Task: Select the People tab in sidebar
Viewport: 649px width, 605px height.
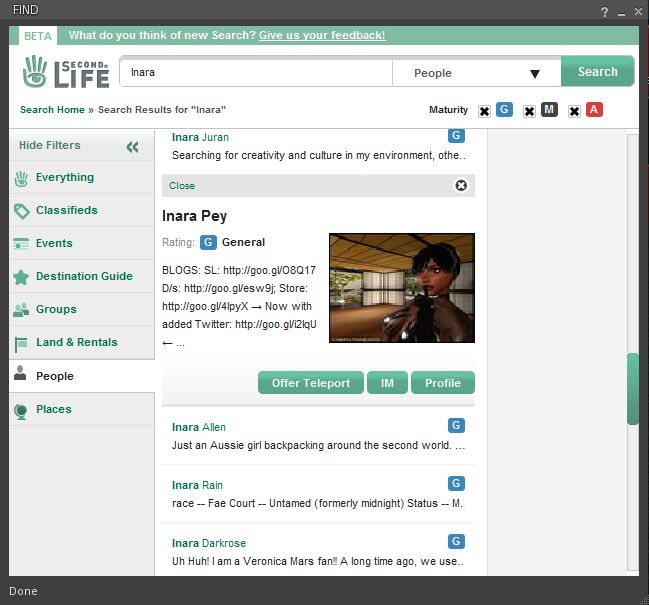Action: (x=55, y=376)
